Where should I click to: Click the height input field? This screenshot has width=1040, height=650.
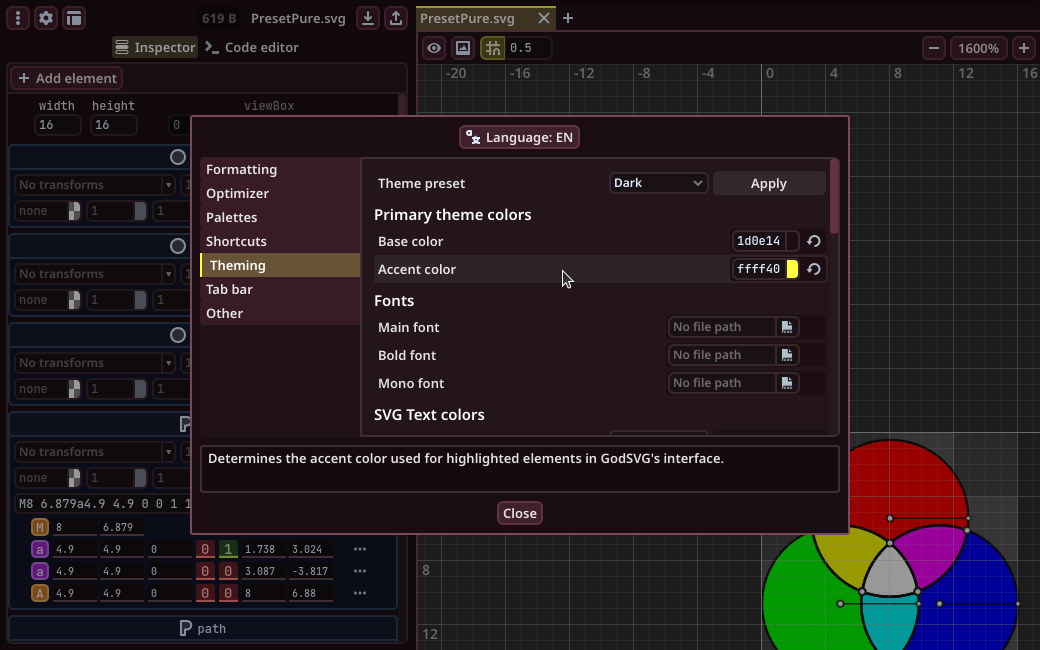coord(114,125)
